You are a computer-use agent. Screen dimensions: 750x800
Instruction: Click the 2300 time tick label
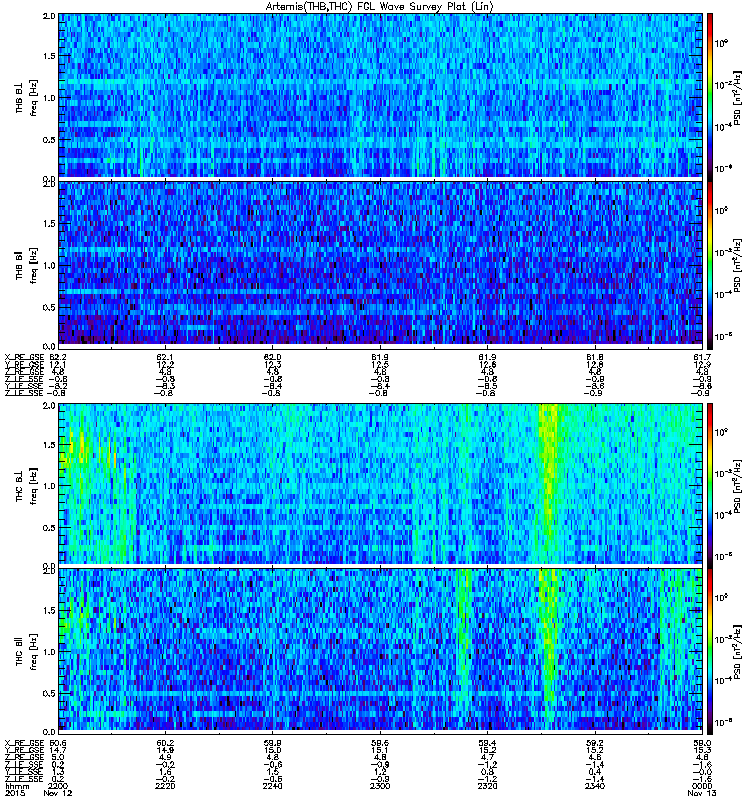point(380,786)
